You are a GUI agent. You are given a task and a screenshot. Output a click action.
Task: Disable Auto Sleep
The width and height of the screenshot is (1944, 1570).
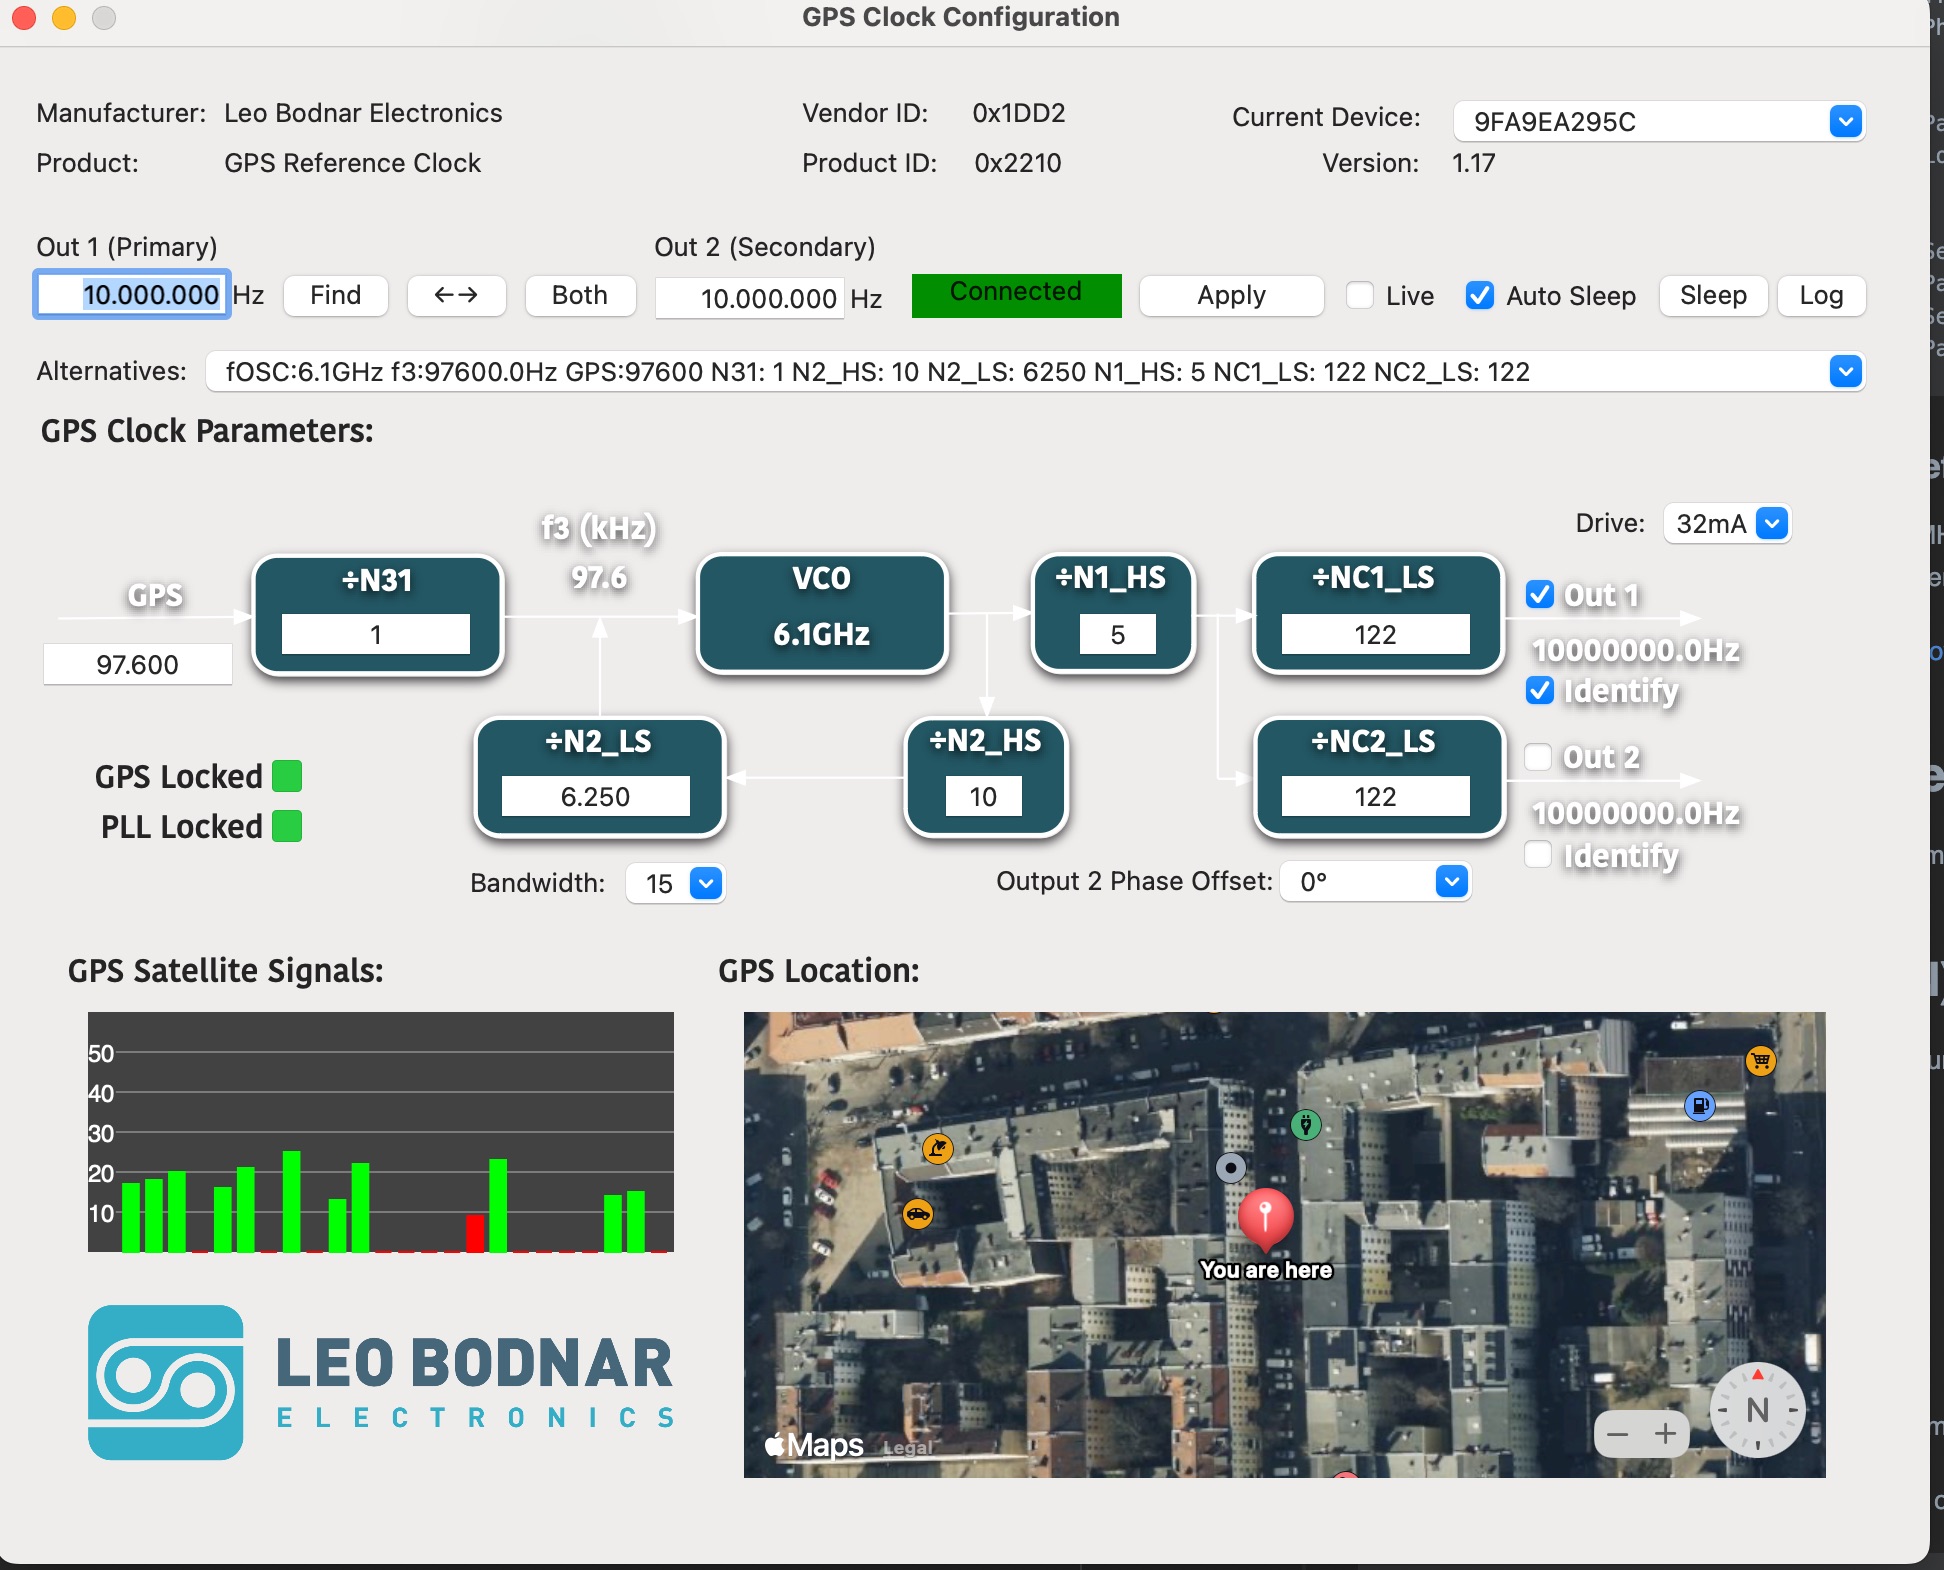coord(1480,295)
